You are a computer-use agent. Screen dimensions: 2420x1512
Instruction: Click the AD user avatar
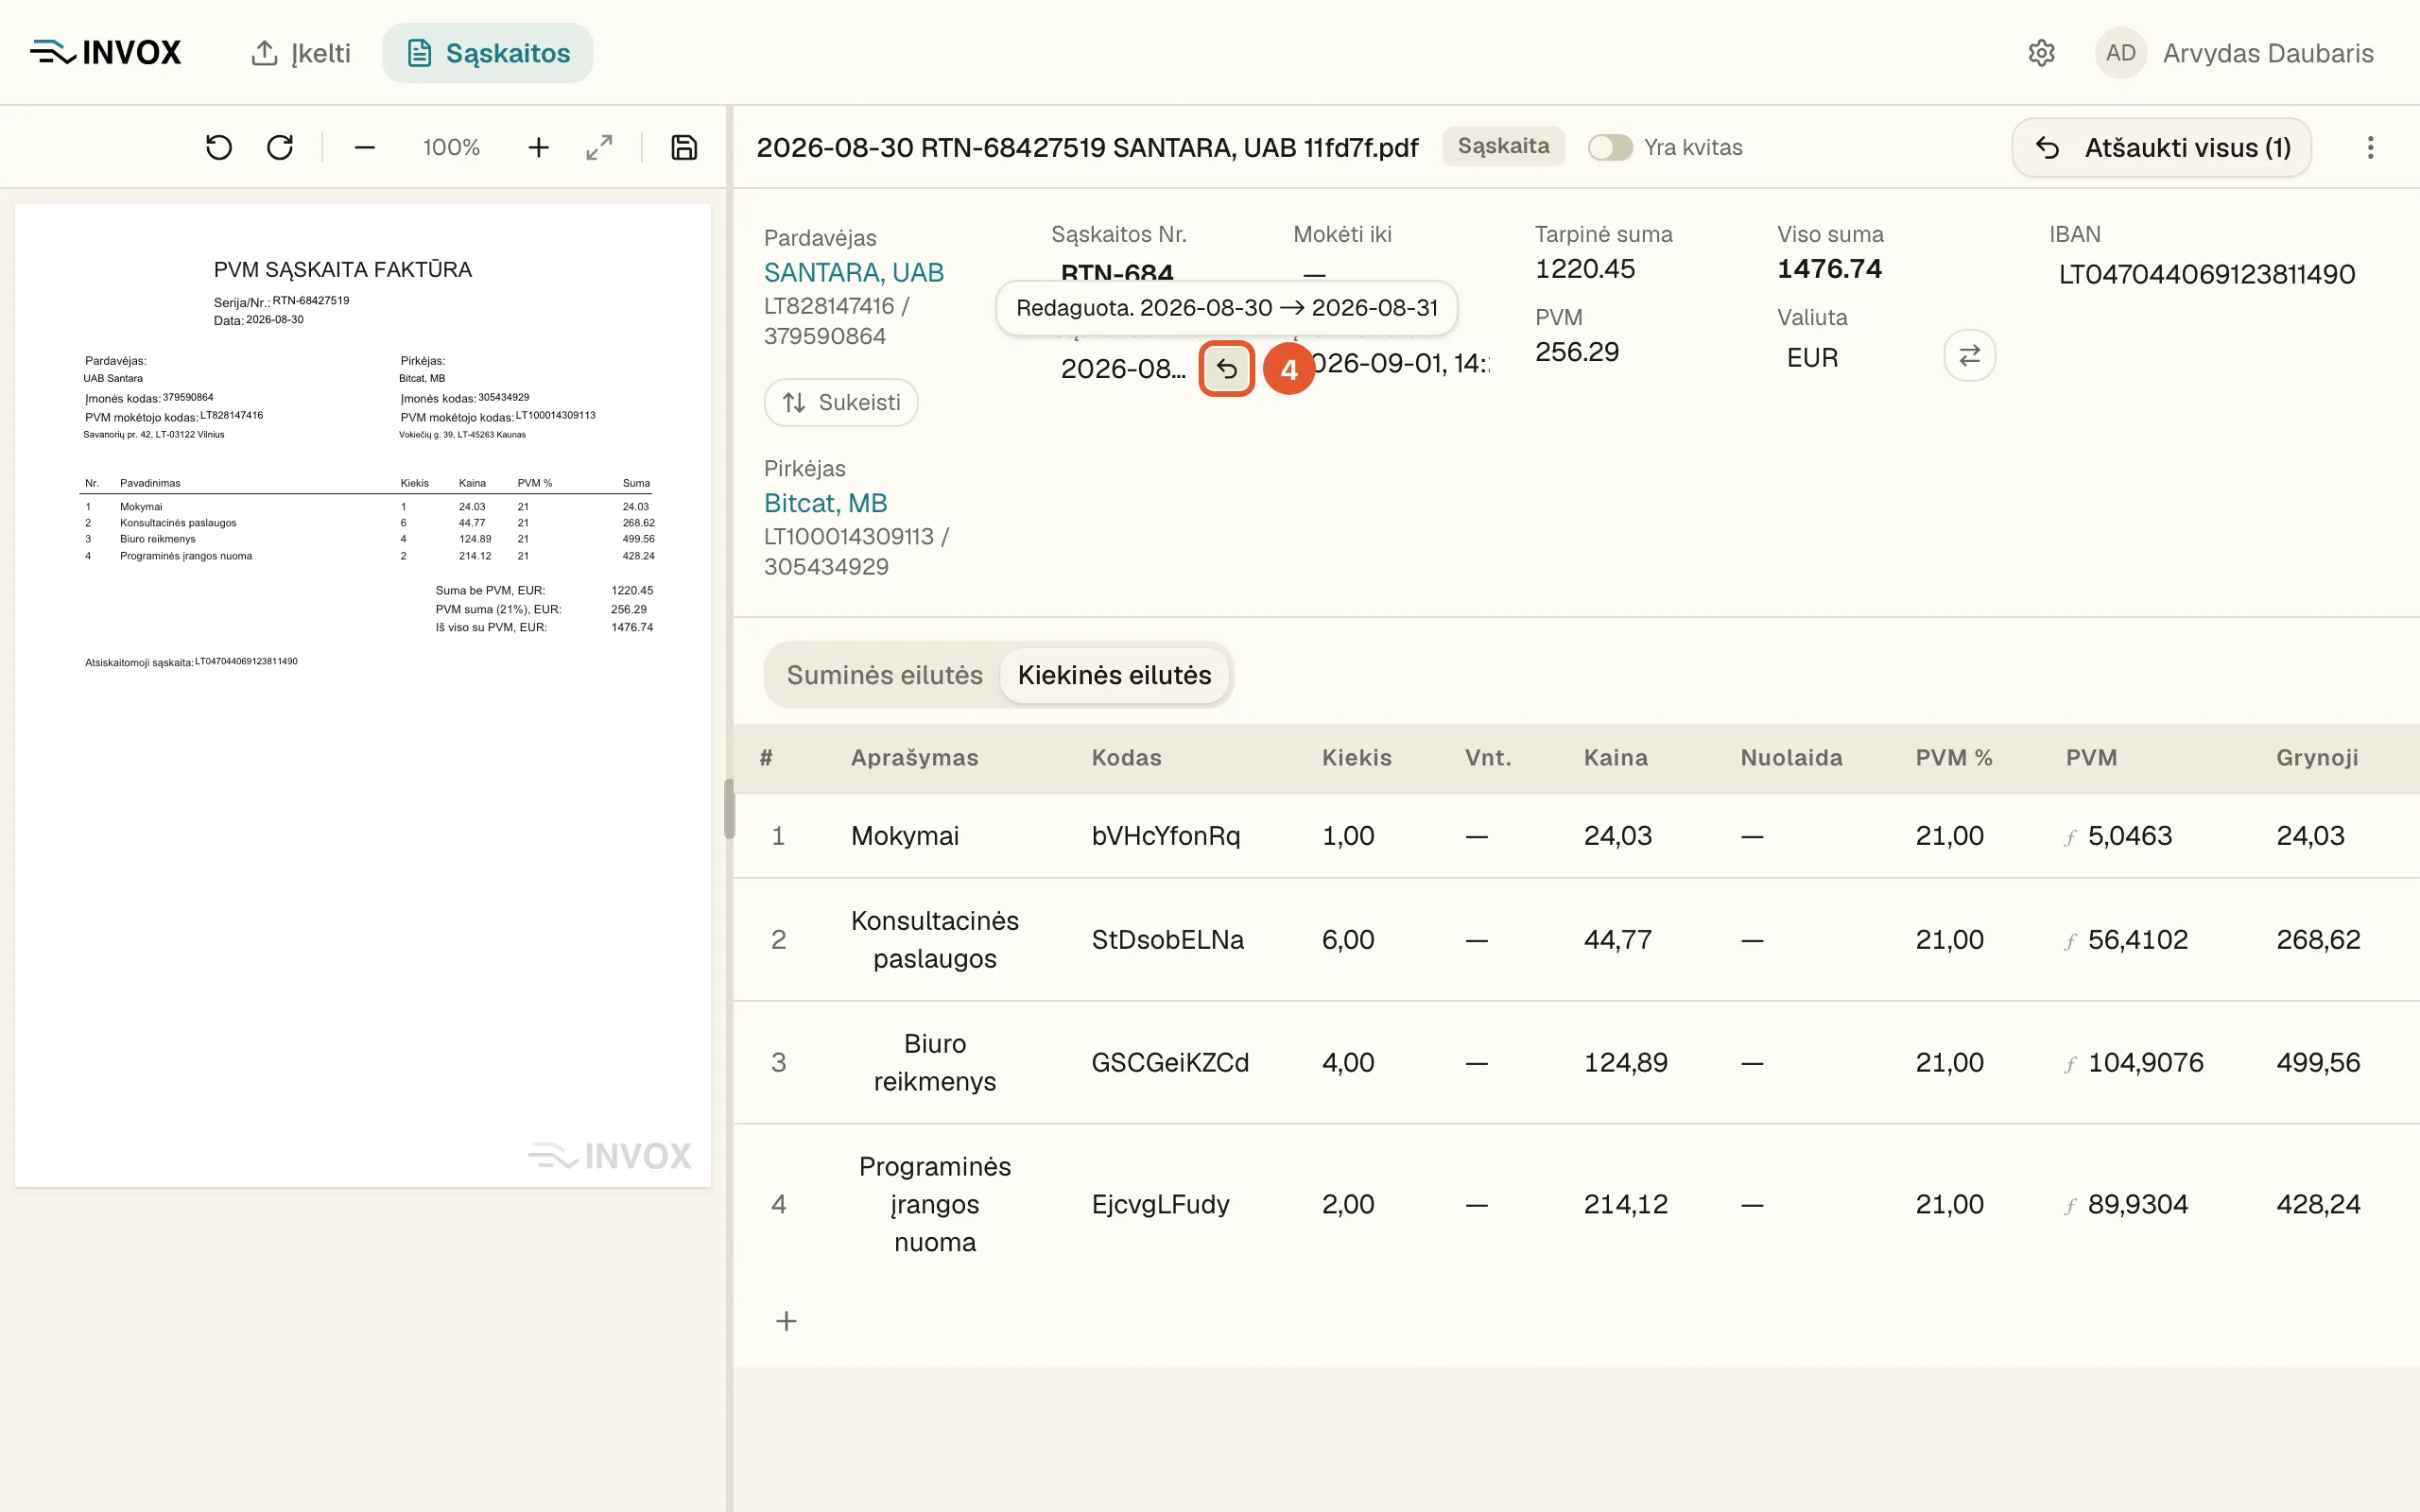click(x=2120, y=53)
